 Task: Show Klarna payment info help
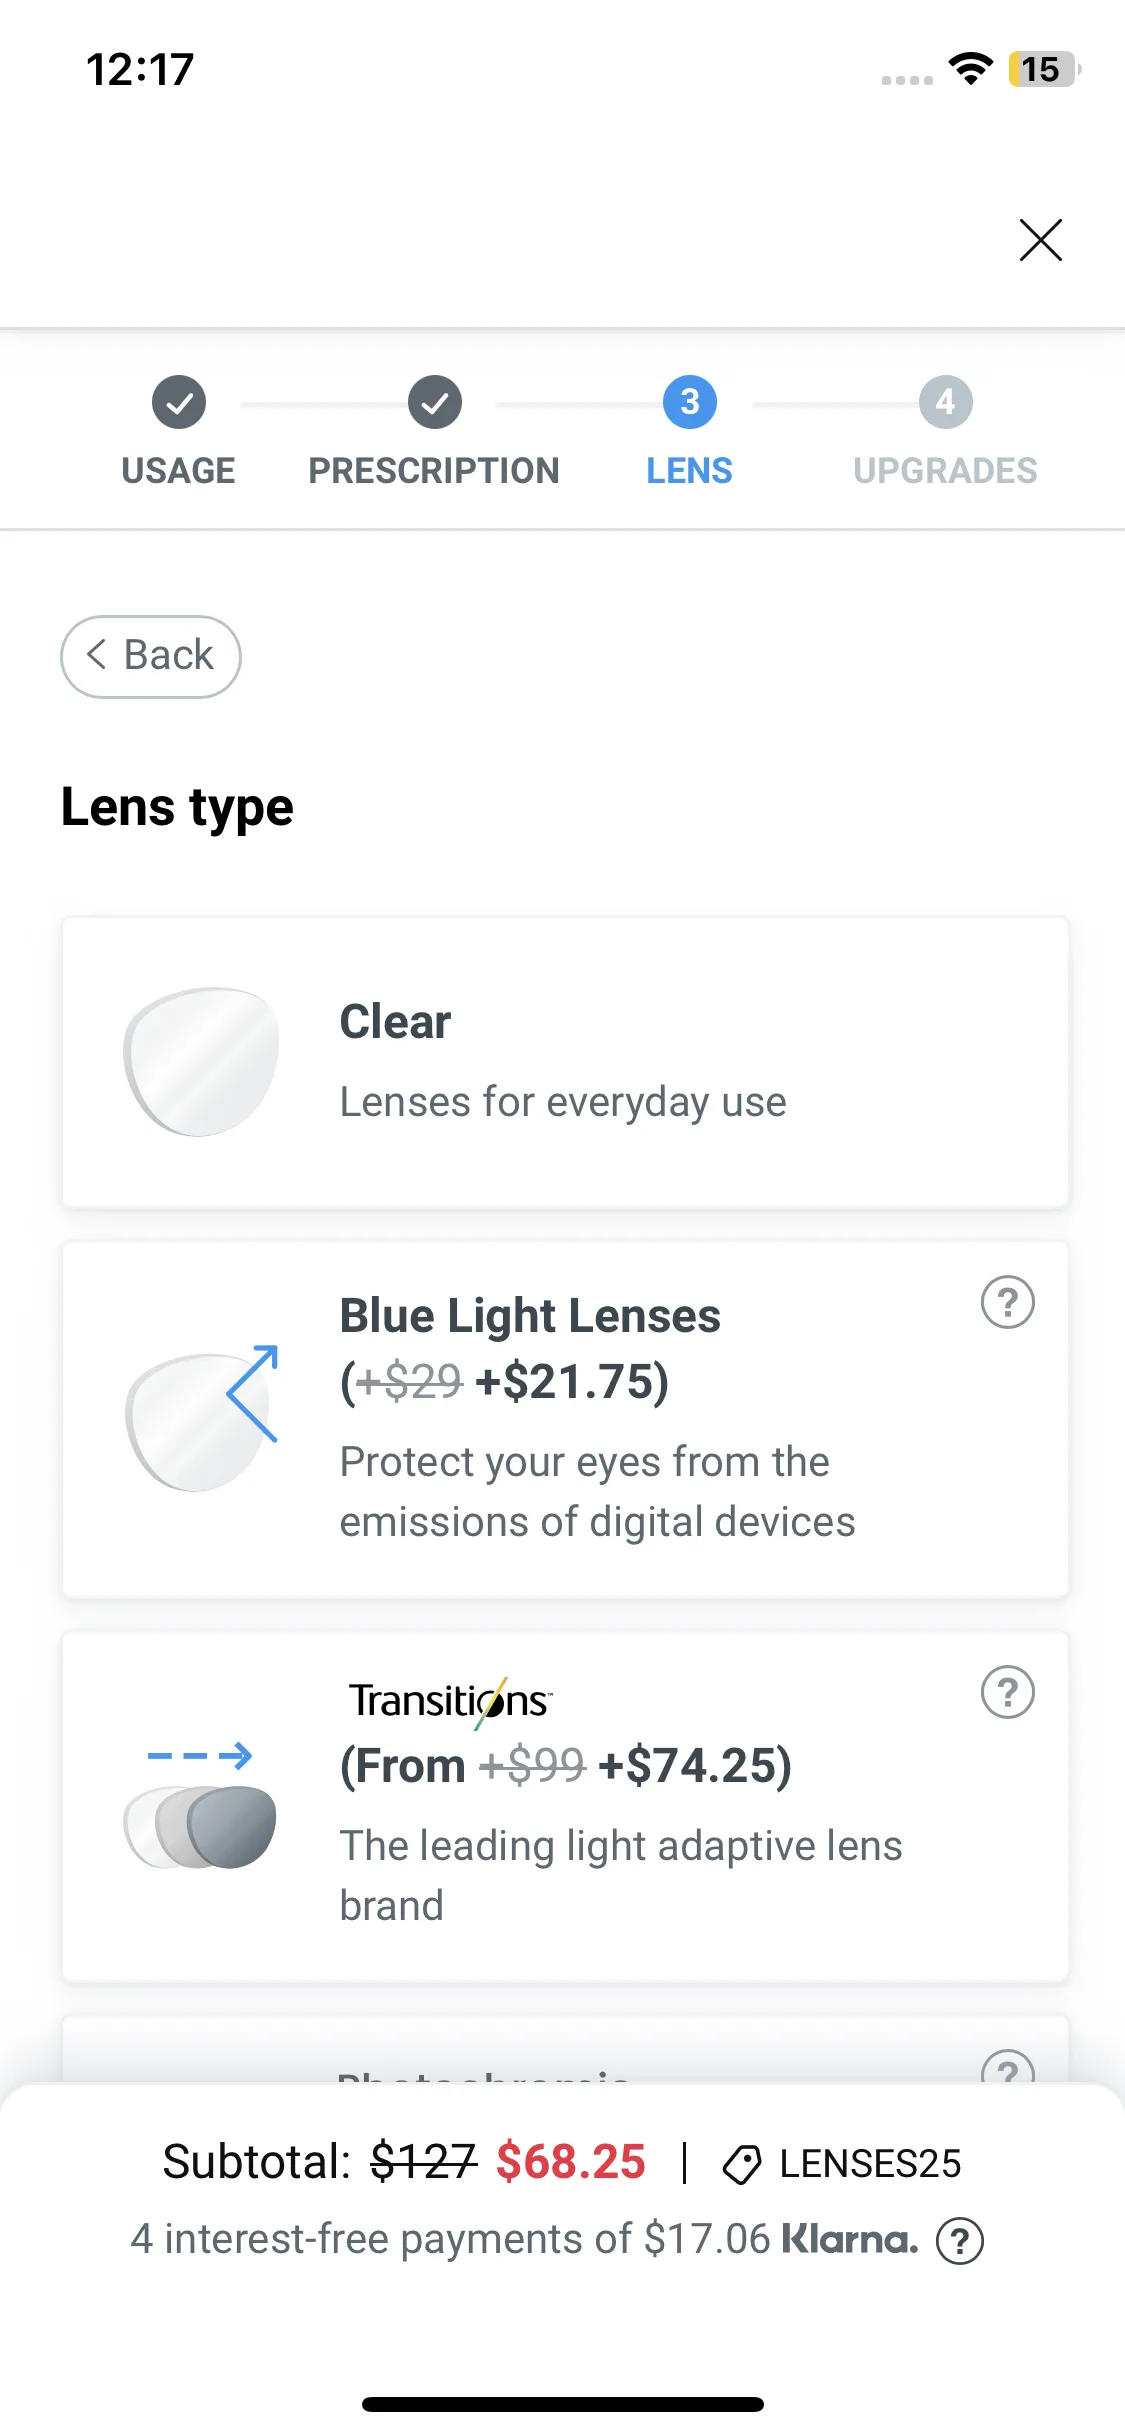pyautogui.click(x=960, y=2241)
